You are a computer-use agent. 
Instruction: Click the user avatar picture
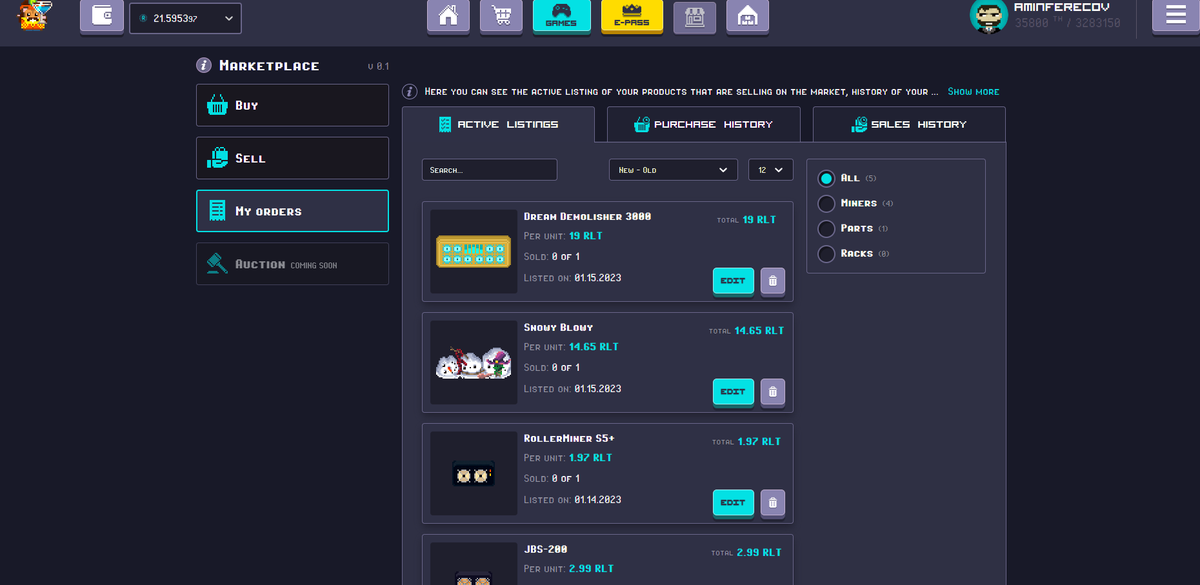(x=988, y=17)
